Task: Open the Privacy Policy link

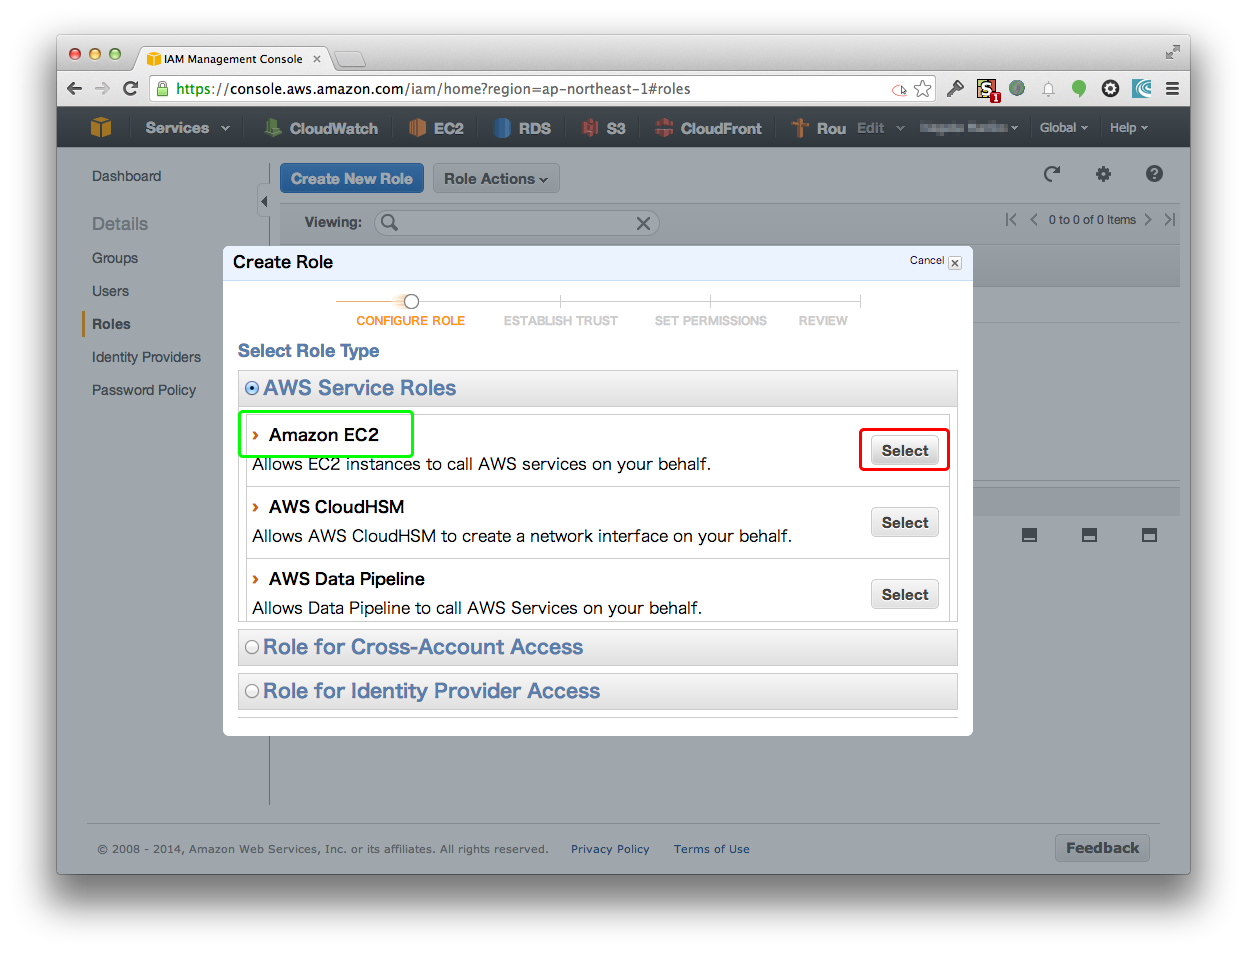Action: (610, 848)
